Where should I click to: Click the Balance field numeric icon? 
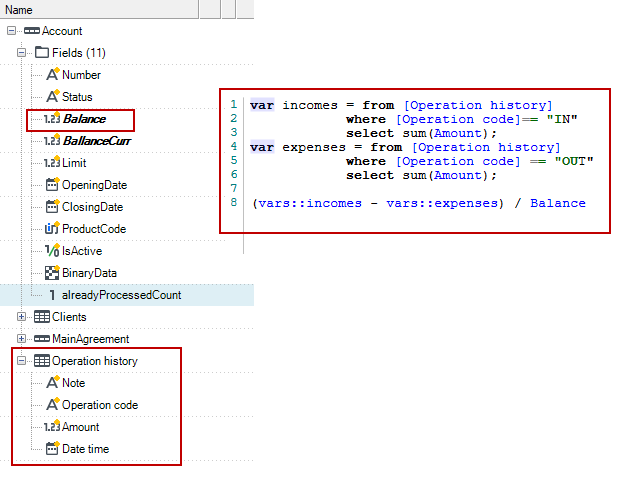(52, 118)
